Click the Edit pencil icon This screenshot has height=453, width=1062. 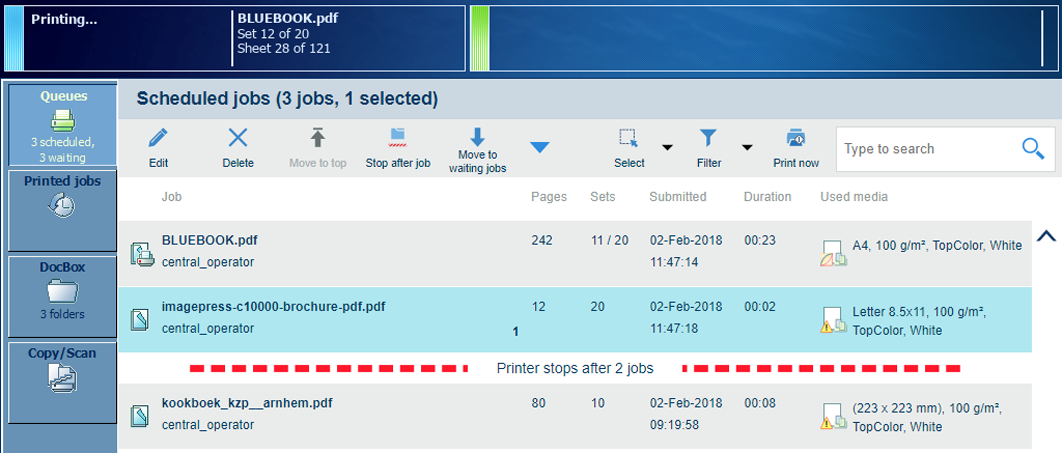(x=158, y=139)
